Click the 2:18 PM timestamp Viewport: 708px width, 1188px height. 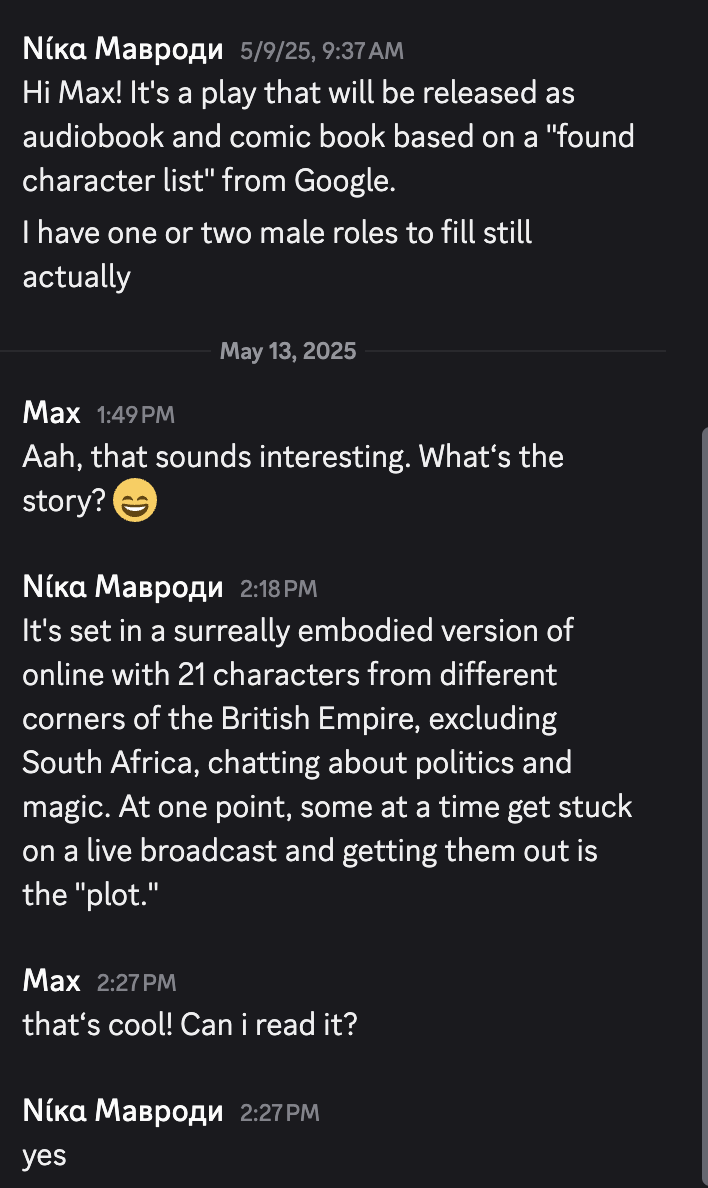(x=278, y=589)
